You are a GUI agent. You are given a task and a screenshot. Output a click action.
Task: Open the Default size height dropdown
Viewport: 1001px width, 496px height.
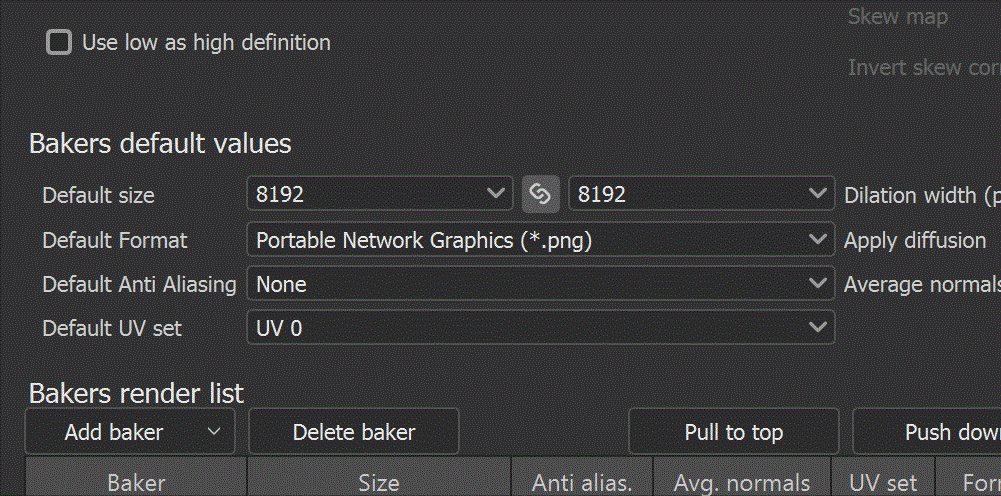point(702,194)
